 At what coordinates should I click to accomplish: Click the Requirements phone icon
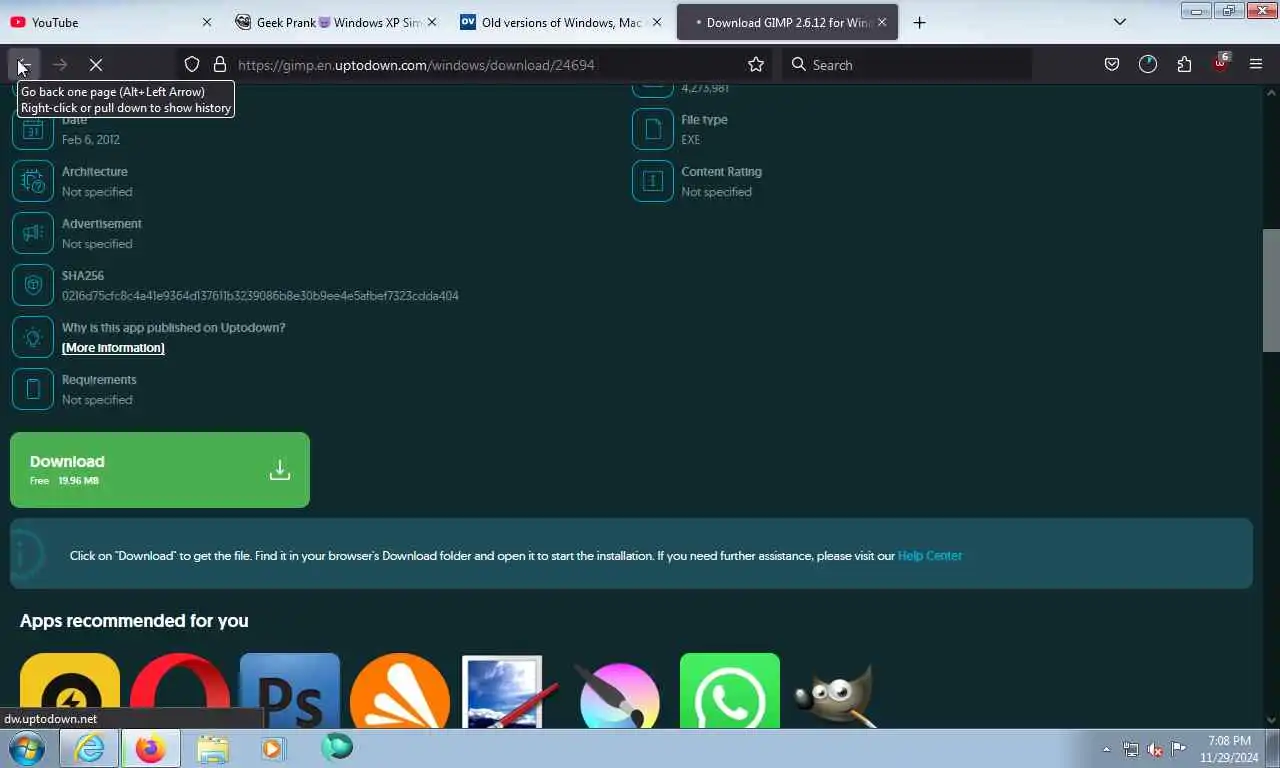(x=33, y=389)
